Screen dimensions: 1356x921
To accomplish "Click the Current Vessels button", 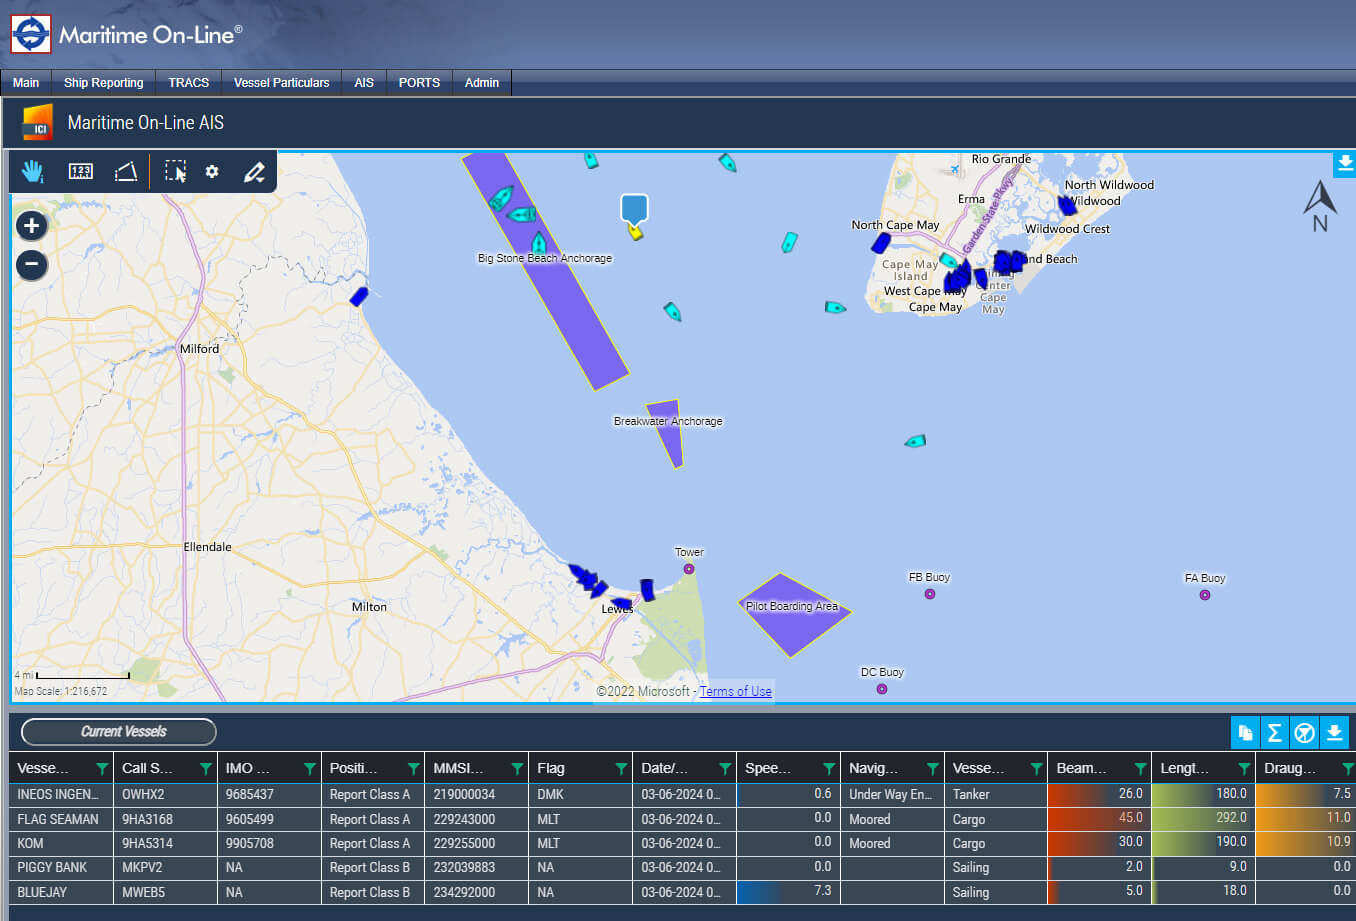I will (119, 732).
